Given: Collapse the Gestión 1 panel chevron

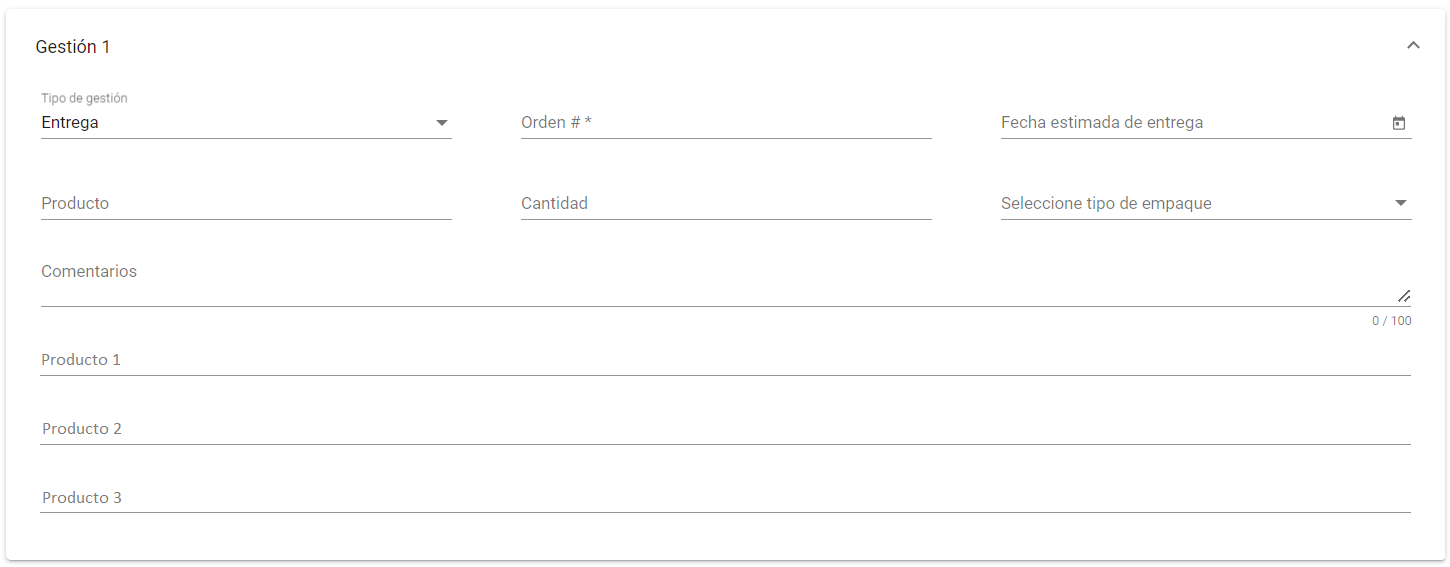Looking at the screenshot, I should [1413, 45].
